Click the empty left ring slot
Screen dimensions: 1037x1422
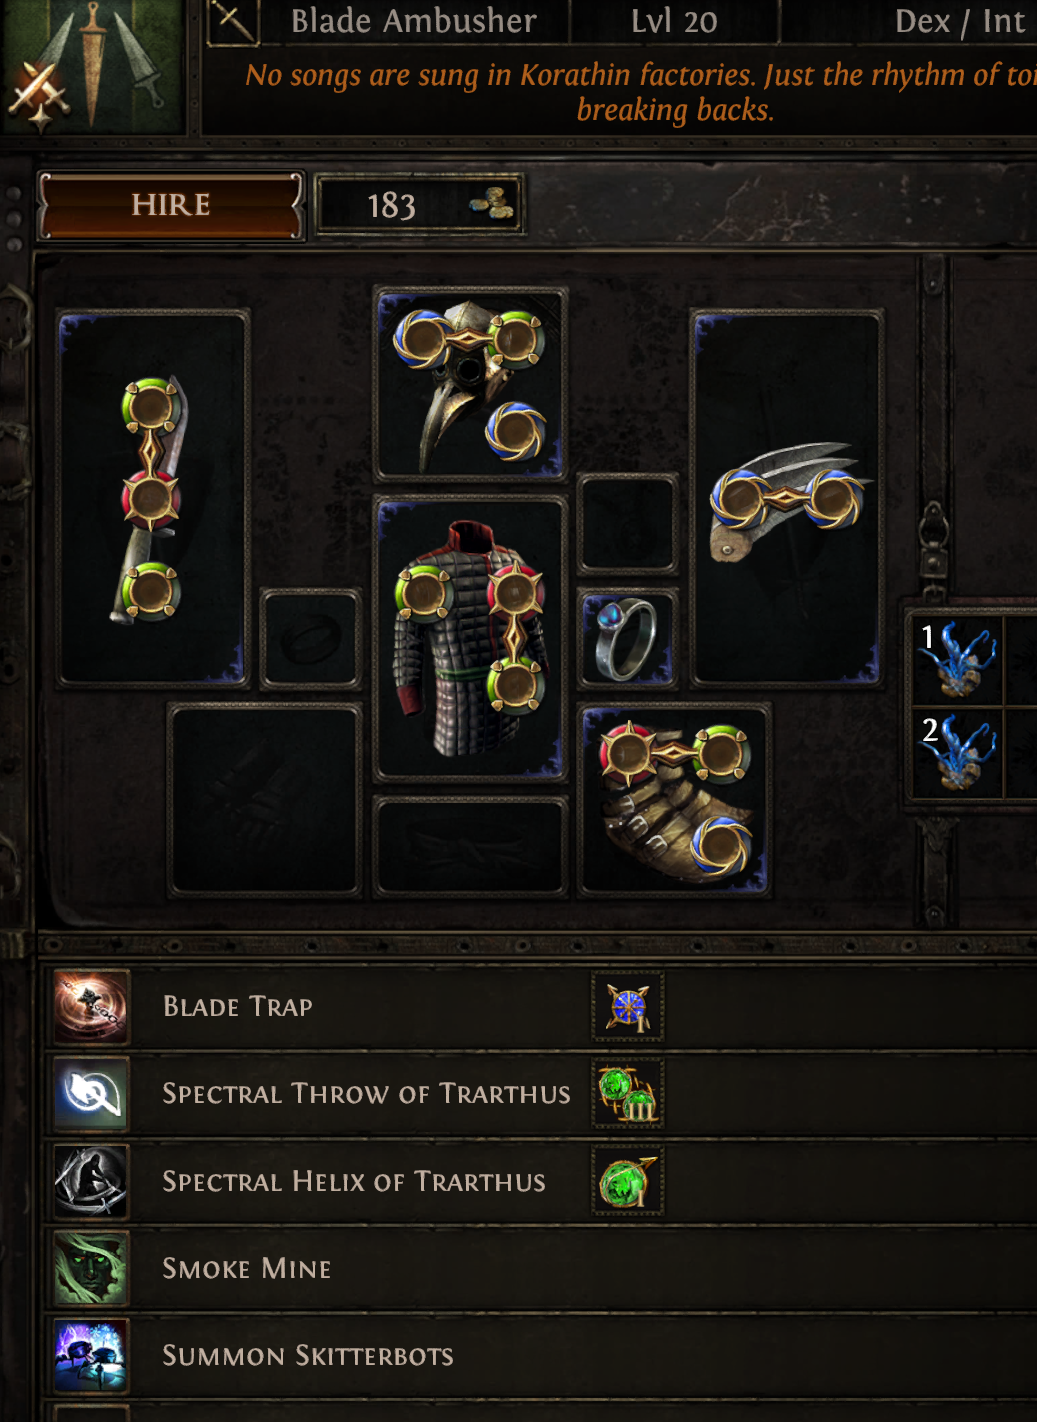[311, 639]
